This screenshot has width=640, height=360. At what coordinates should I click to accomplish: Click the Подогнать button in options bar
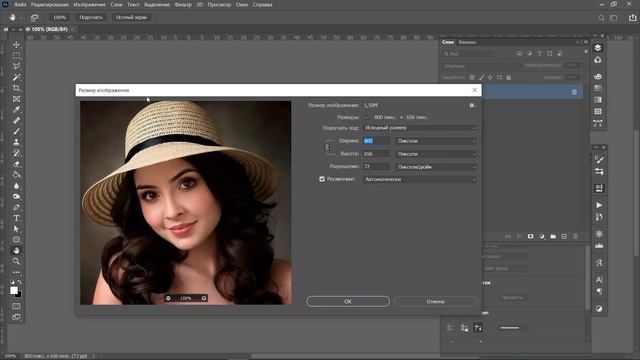[x=91, y=18]
